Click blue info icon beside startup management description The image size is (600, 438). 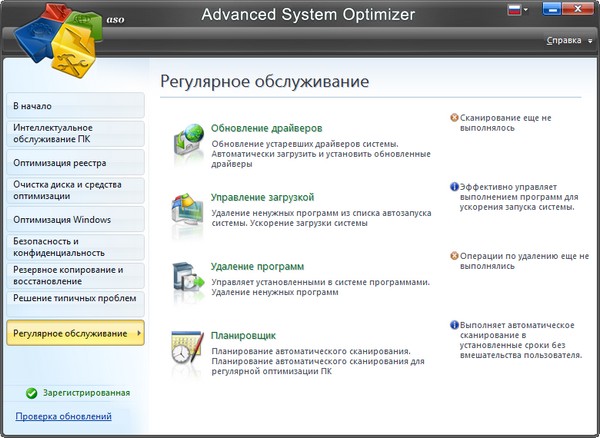(454, 186)
